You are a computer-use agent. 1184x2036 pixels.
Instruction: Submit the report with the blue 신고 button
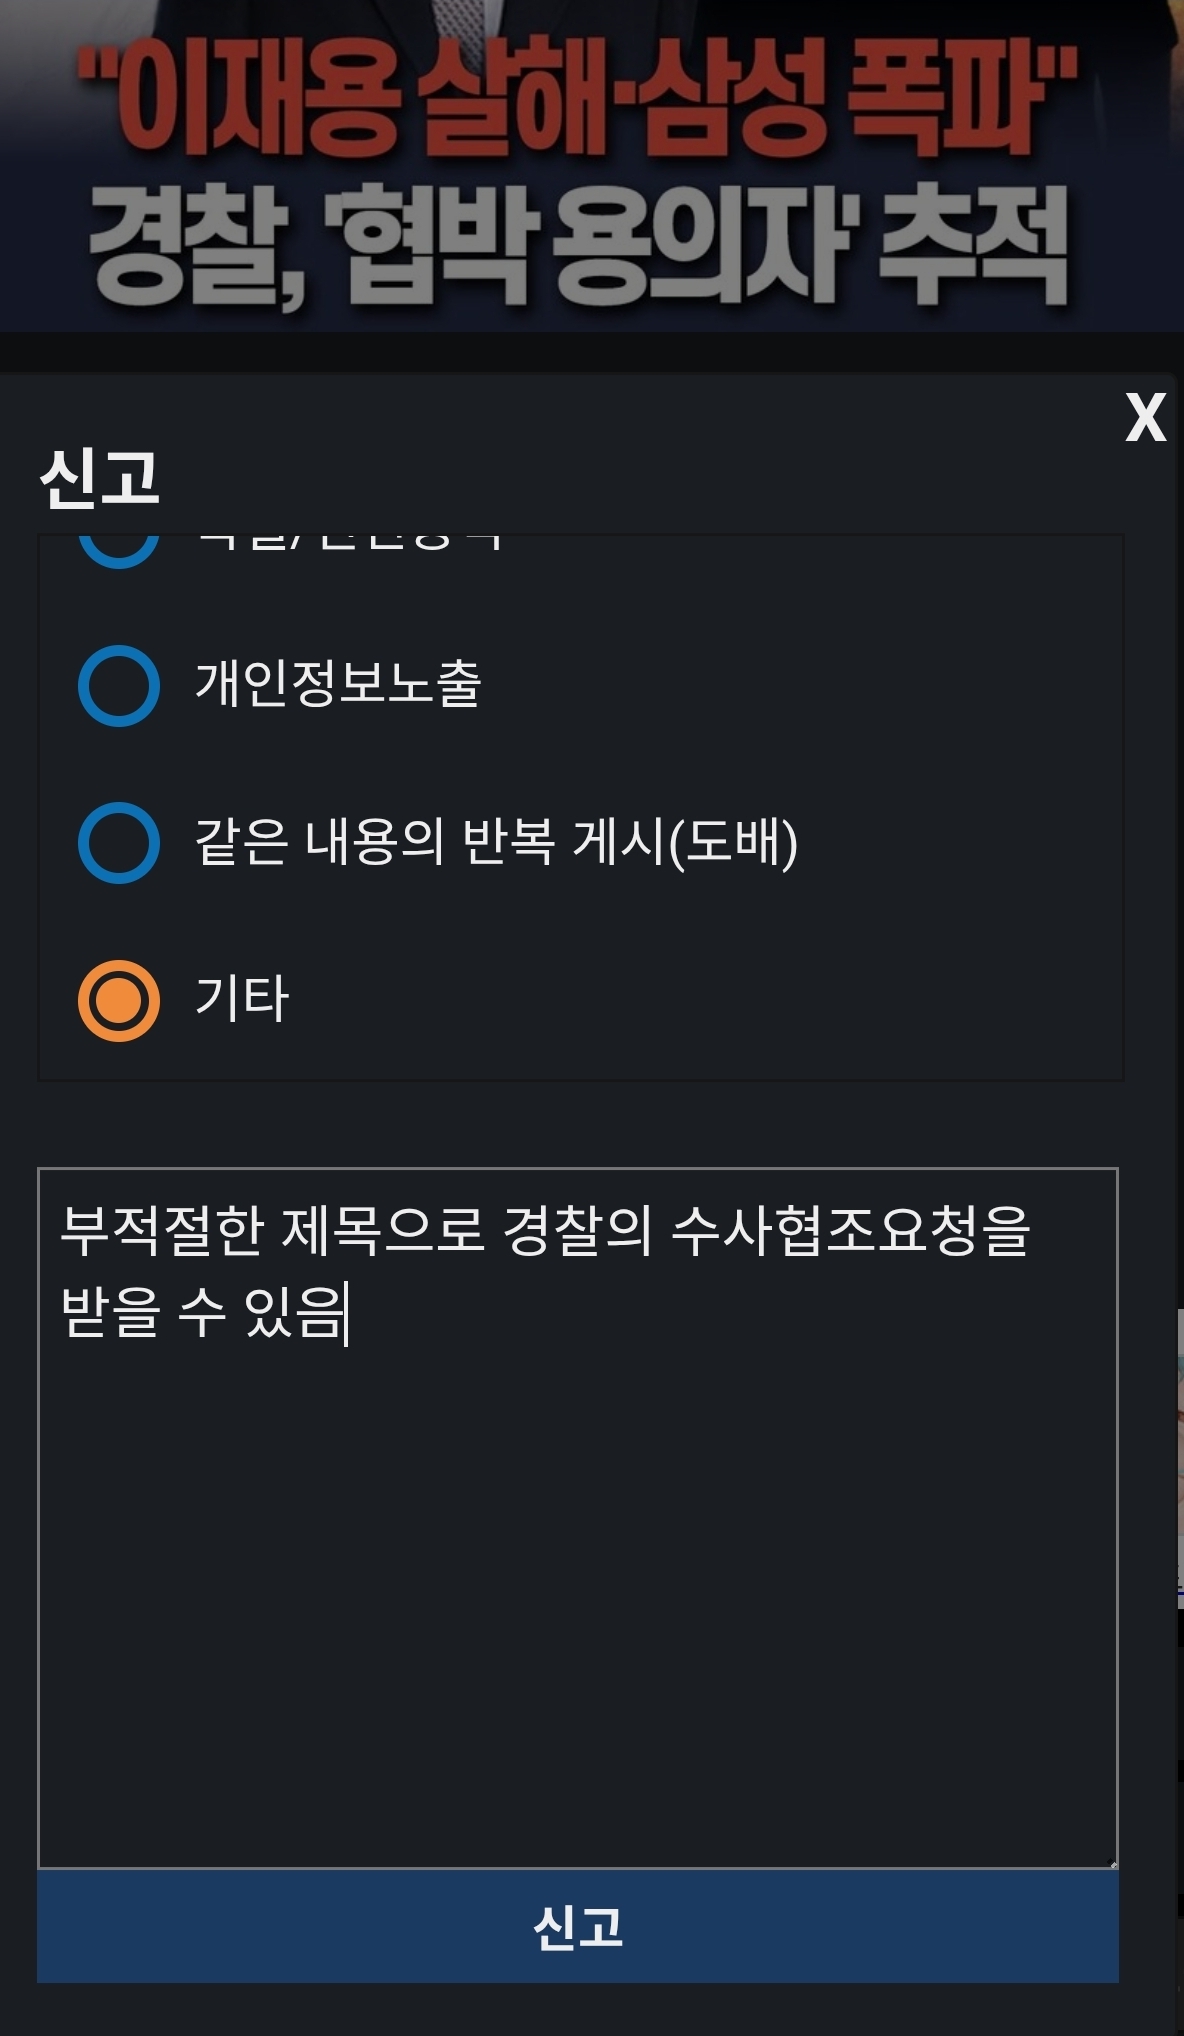577,1926
